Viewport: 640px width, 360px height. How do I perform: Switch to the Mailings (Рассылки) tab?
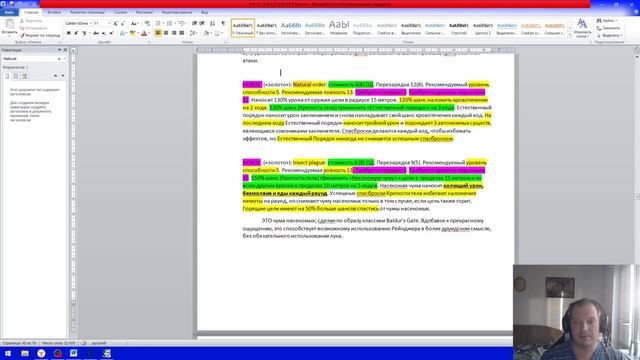tap(144, 13)
